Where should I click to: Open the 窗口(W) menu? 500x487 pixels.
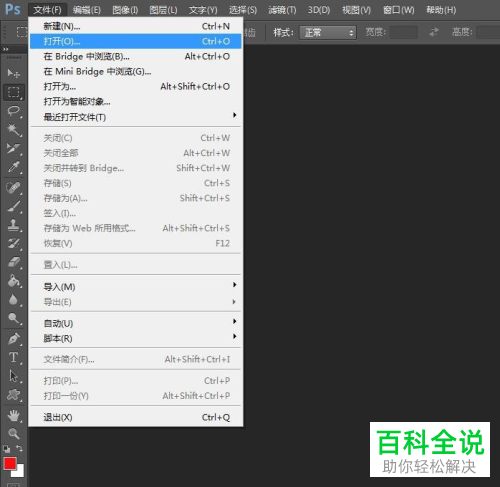tap(399, 10)
